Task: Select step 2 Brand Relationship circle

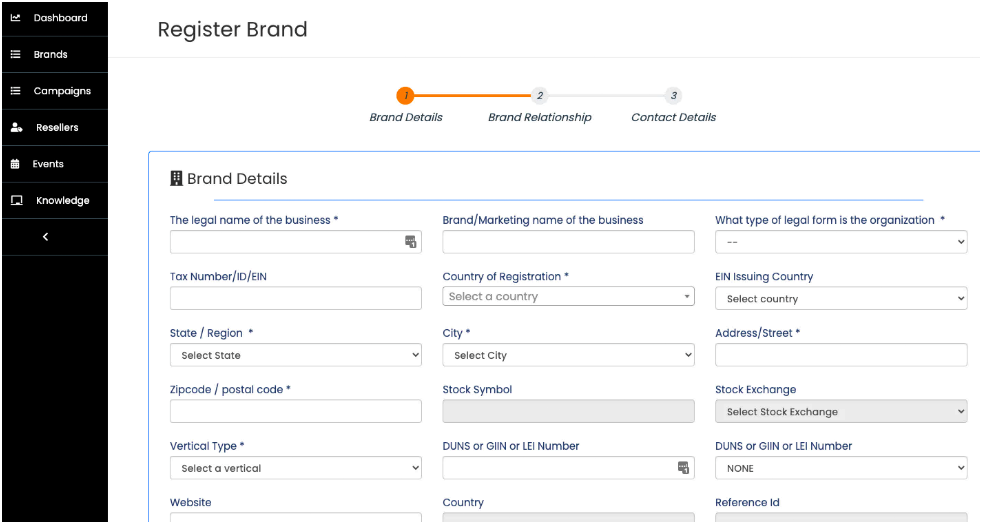Action: tap(539, 96)
